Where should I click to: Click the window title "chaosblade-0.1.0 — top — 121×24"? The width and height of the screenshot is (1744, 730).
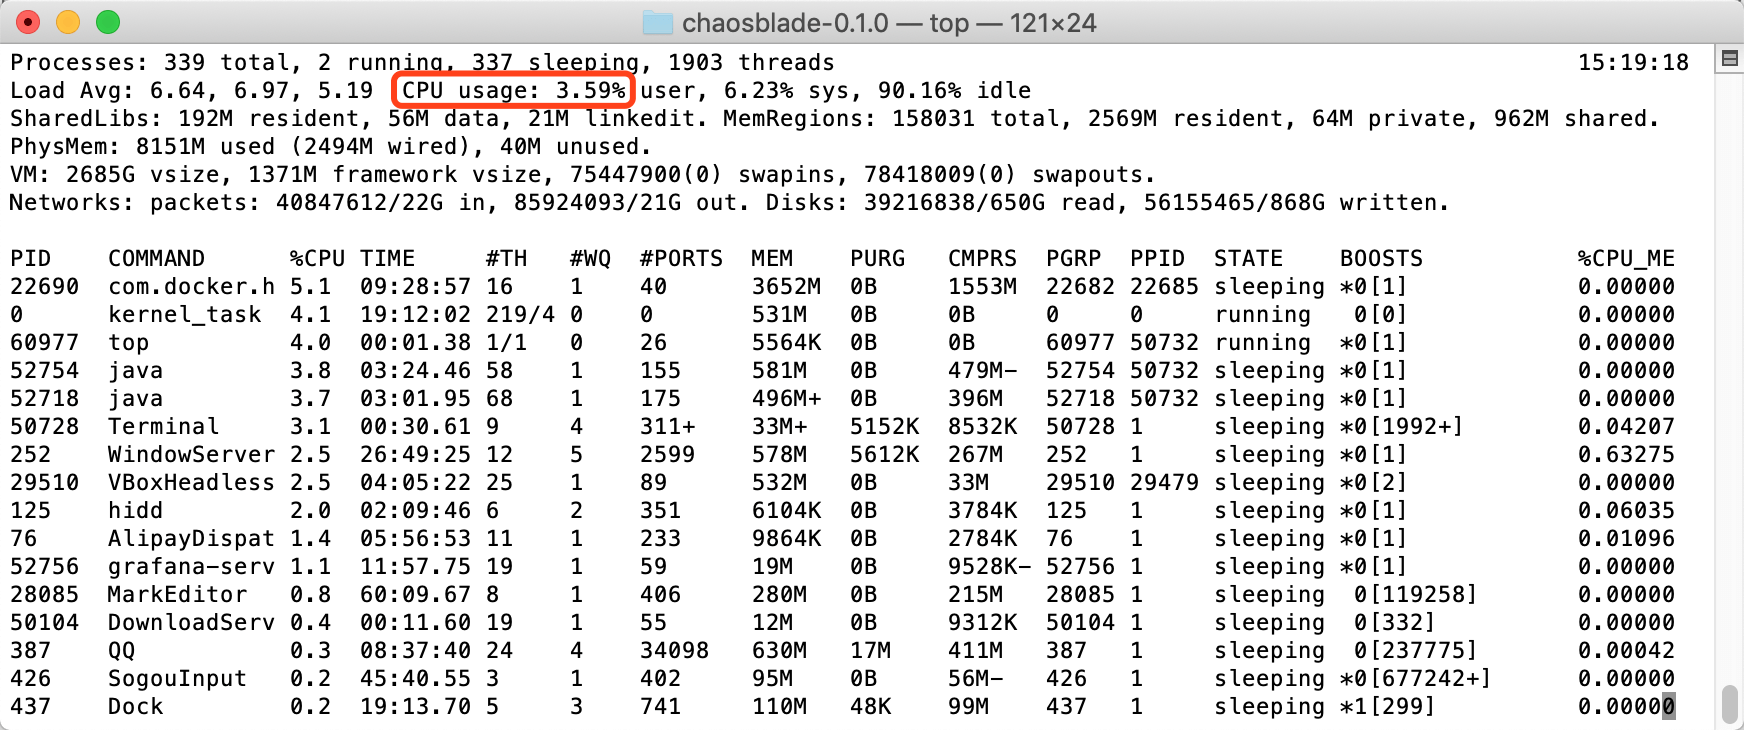[889, 23]
